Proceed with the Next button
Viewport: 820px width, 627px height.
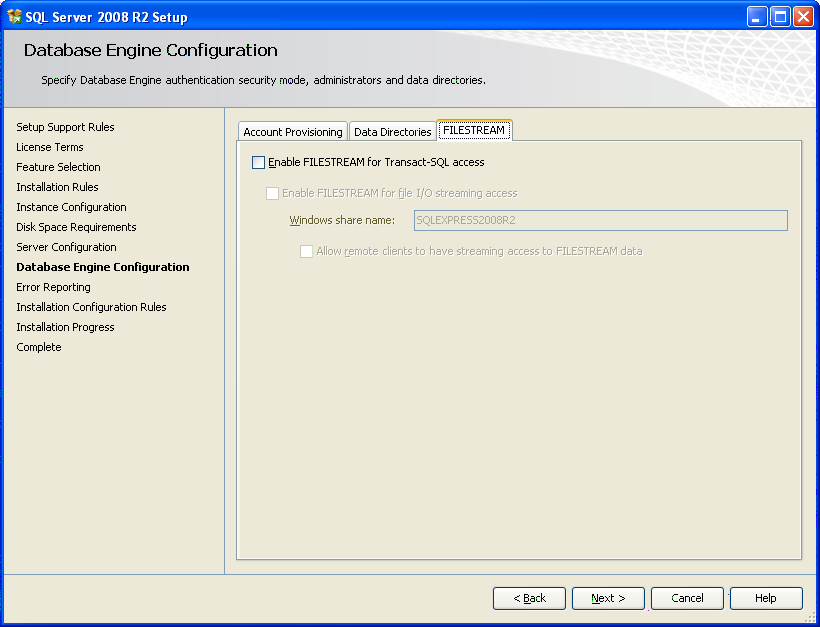(608, 598)
